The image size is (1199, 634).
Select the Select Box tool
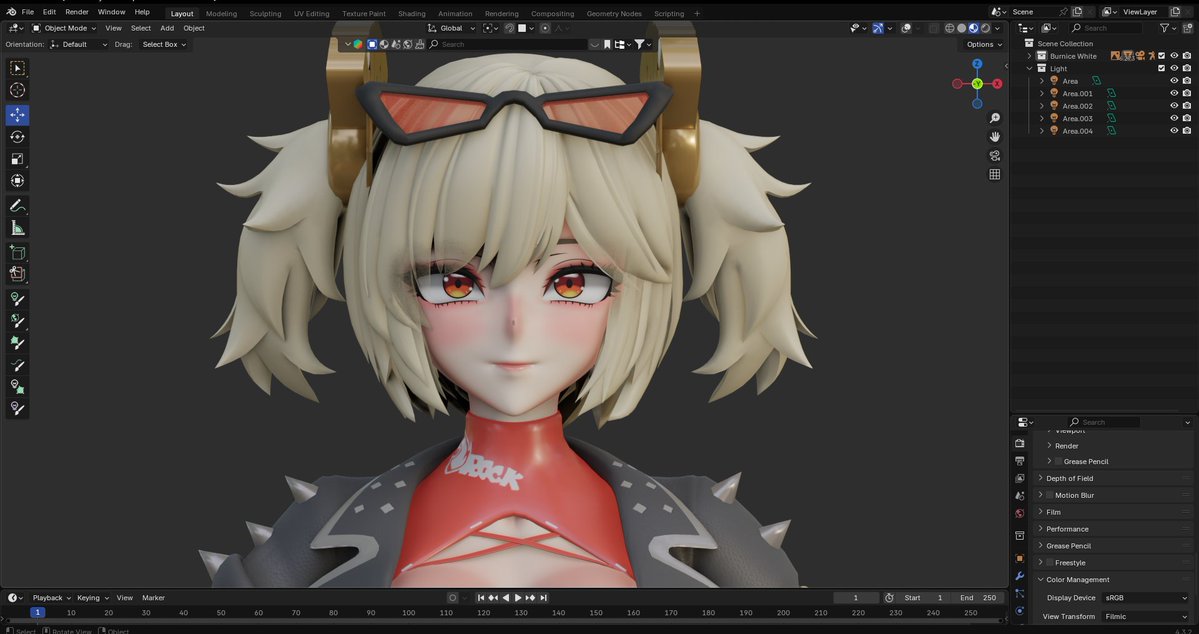(17, 69)
